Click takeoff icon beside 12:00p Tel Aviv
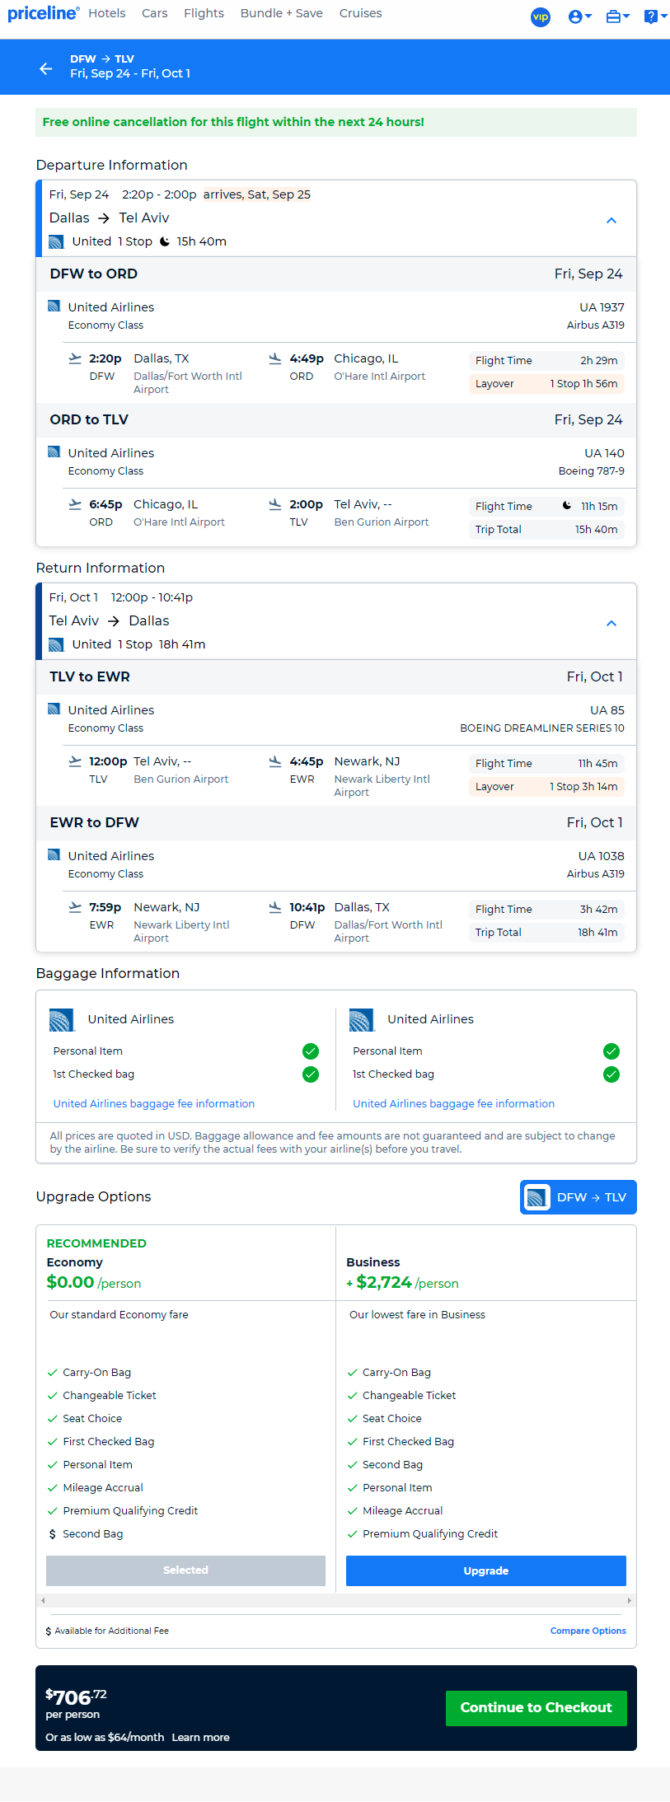This screenshot has width=670, height=1802. (75, 761)
